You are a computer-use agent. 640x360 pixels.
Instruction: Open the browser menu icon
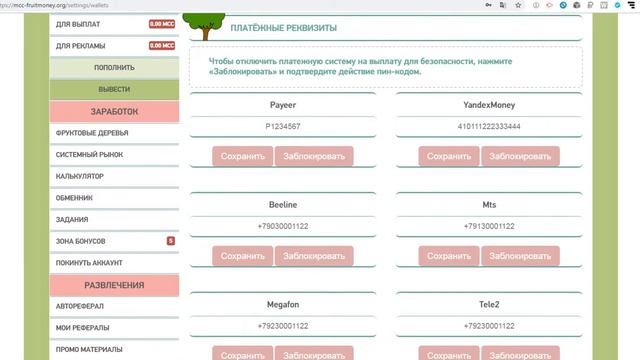click(x=631, y=5)
